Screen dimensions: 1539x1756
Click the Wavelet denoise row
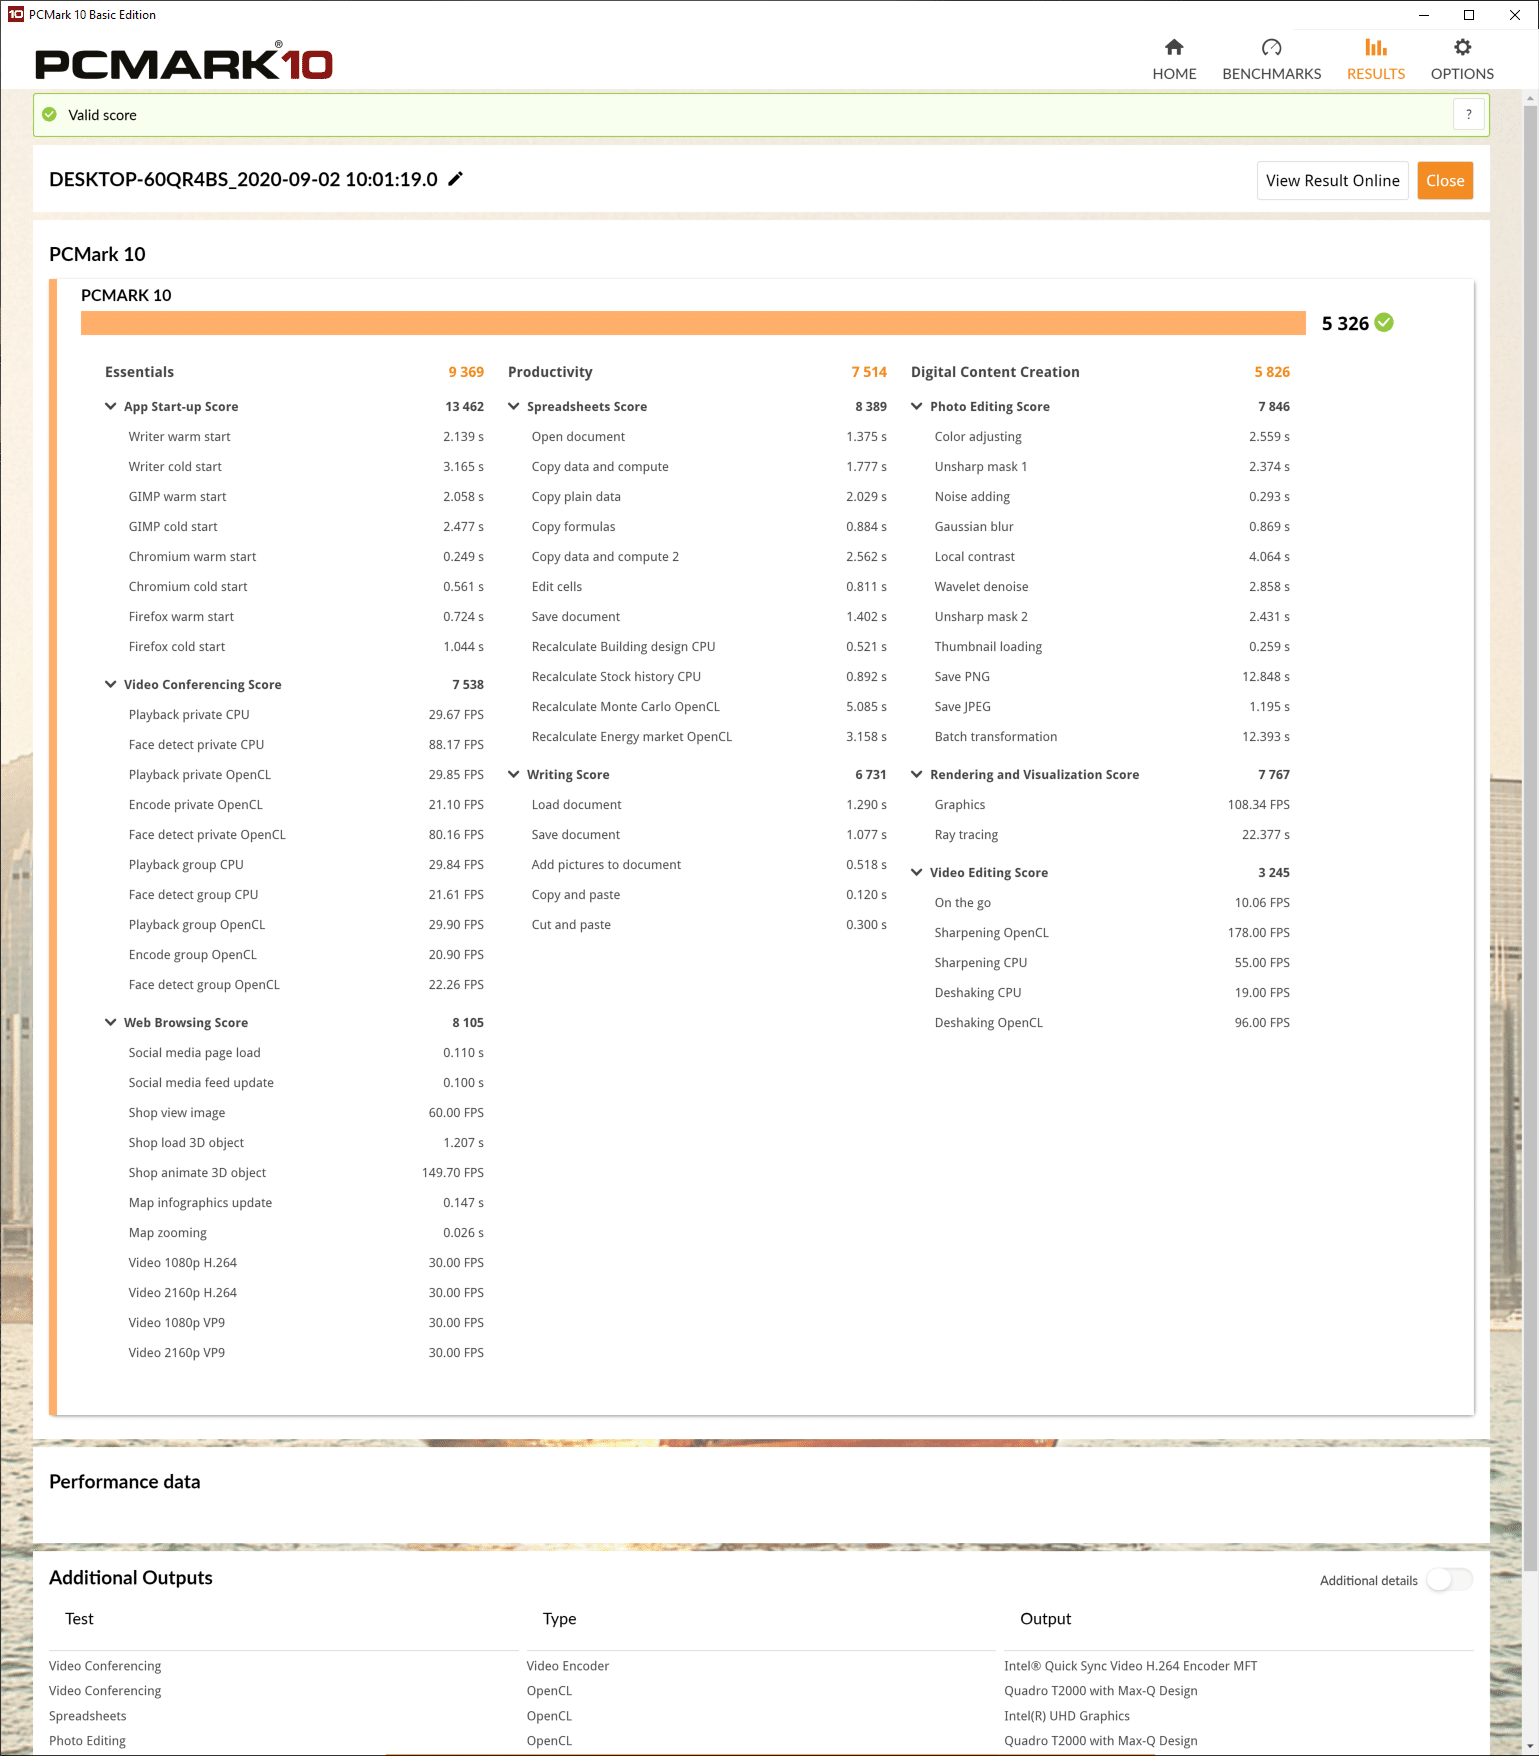tap(1112, 586)
